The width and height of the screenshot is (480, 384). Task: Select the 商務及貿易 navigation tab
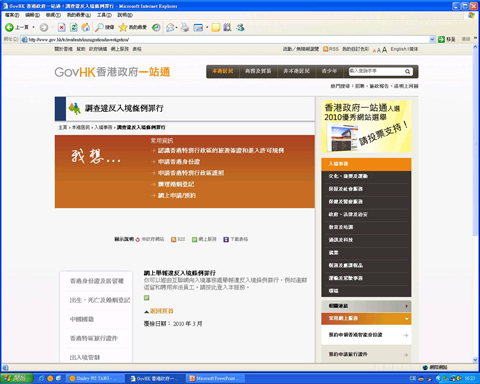(x=258, y=71)
